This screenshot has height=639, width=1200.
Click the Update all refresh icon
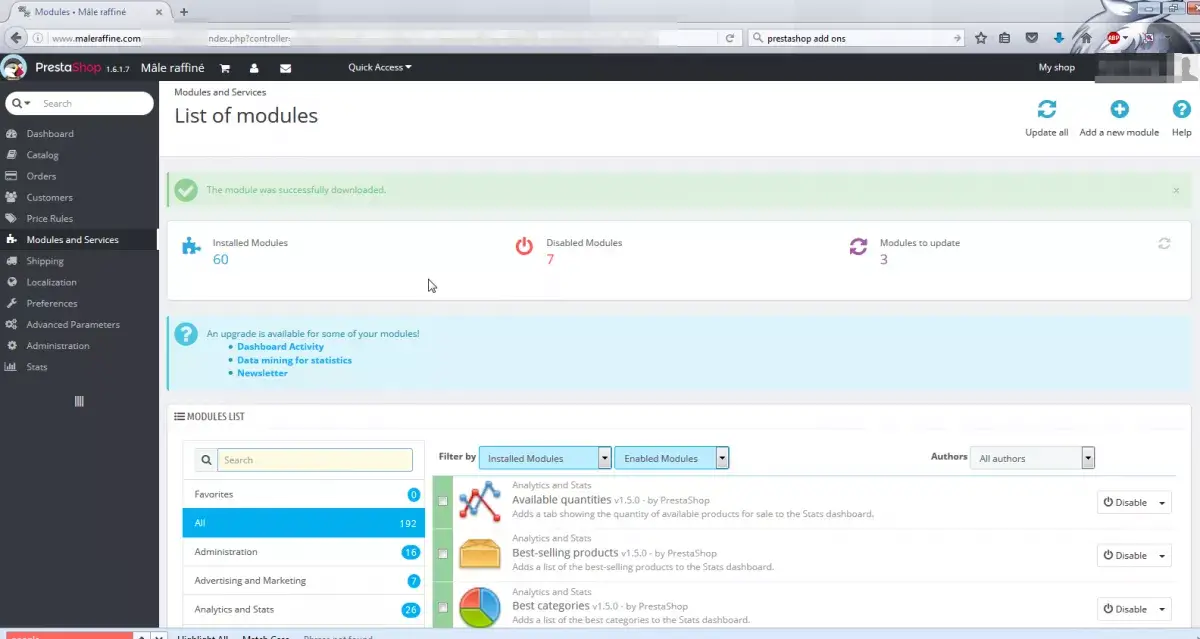1047,109
